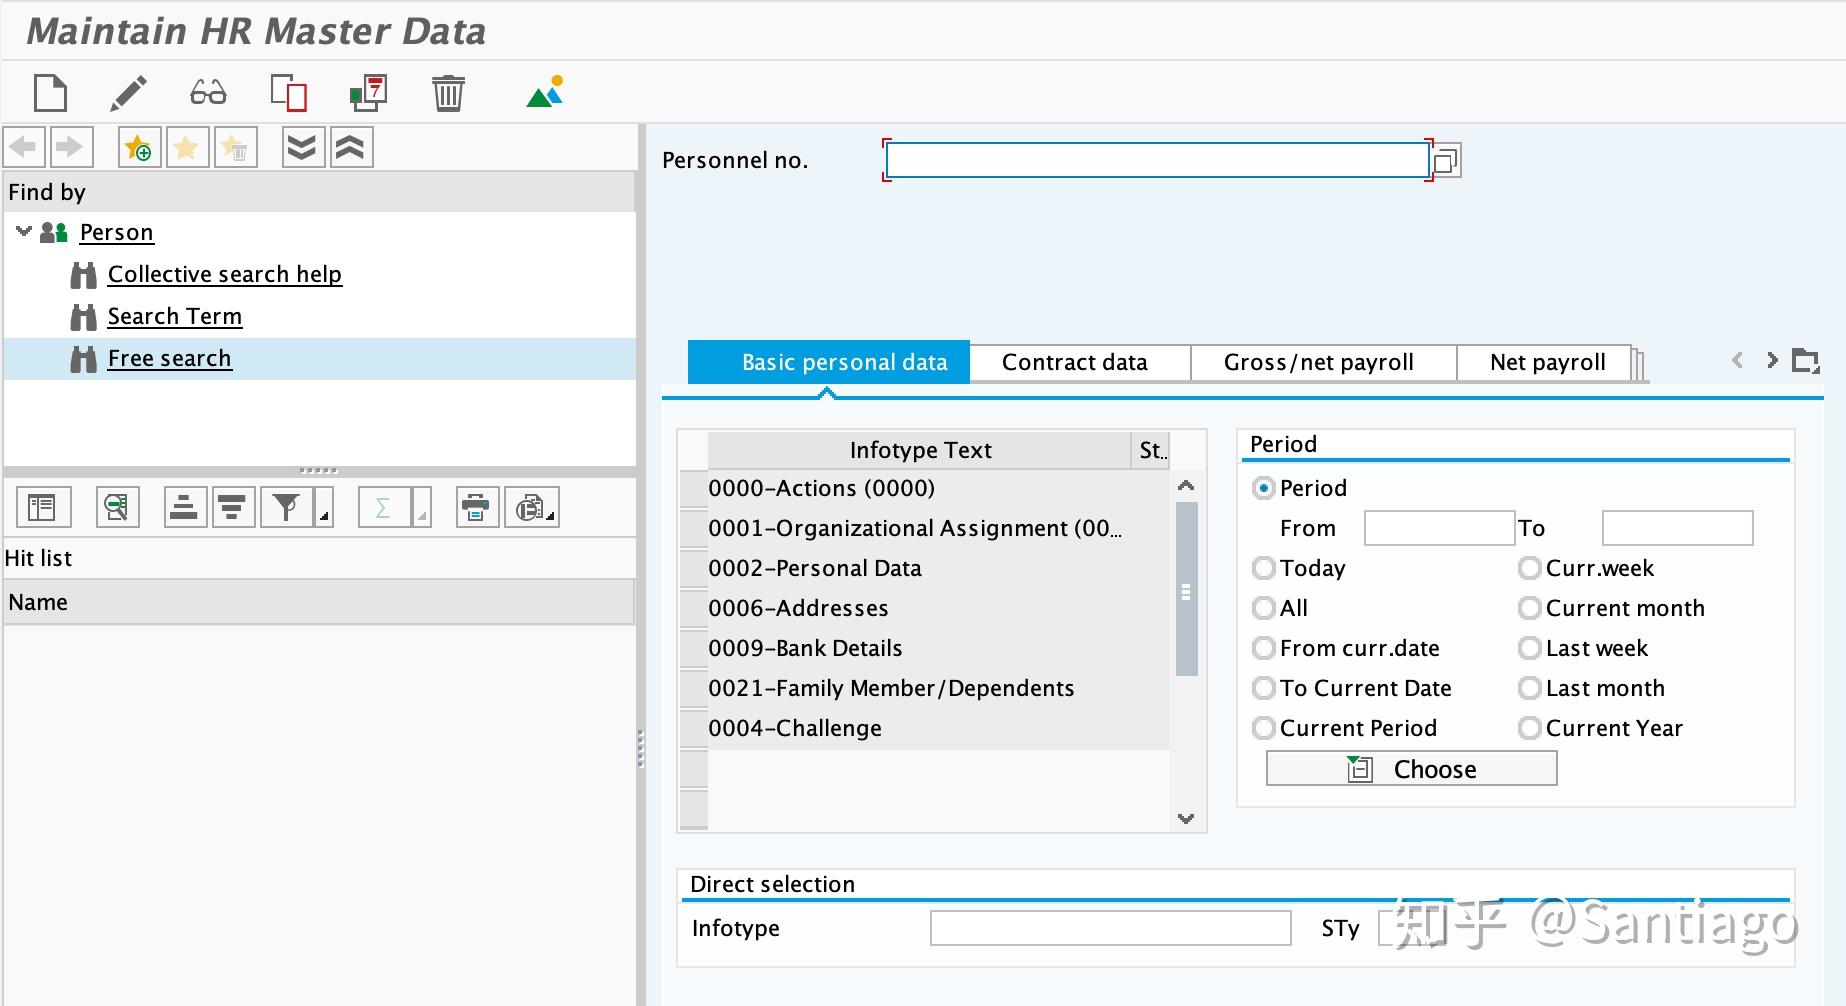
Task: Open Display mode with the glasses icon
Action: click(207, 92)
